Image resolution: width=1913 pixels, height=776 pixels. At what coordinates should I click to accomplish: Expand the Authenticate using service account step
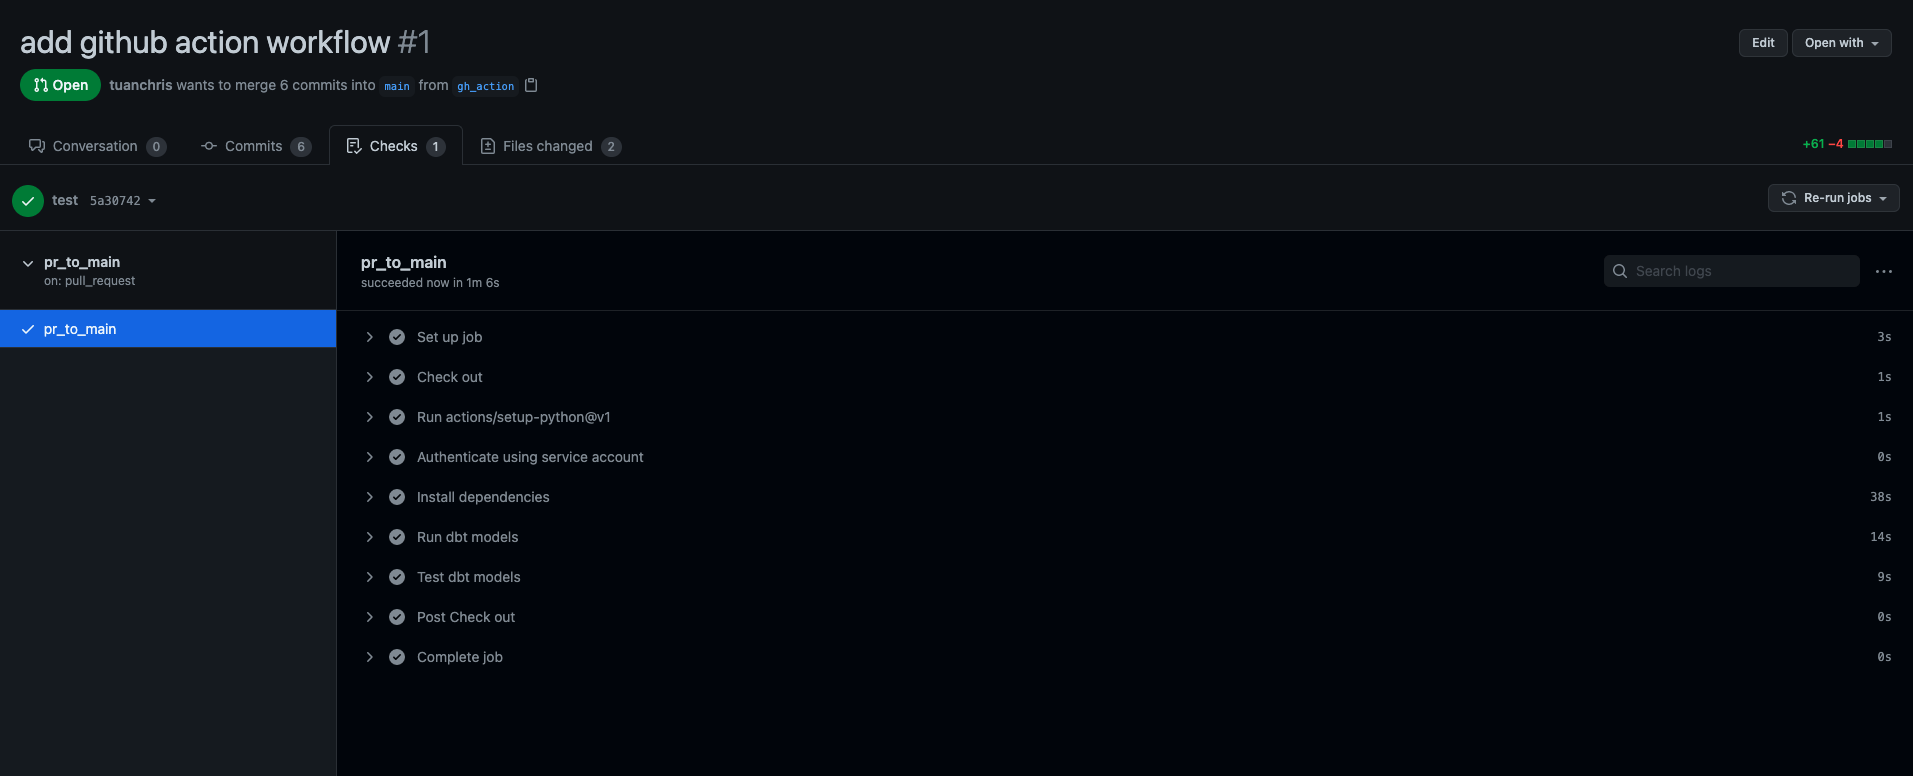pos(370,457)
